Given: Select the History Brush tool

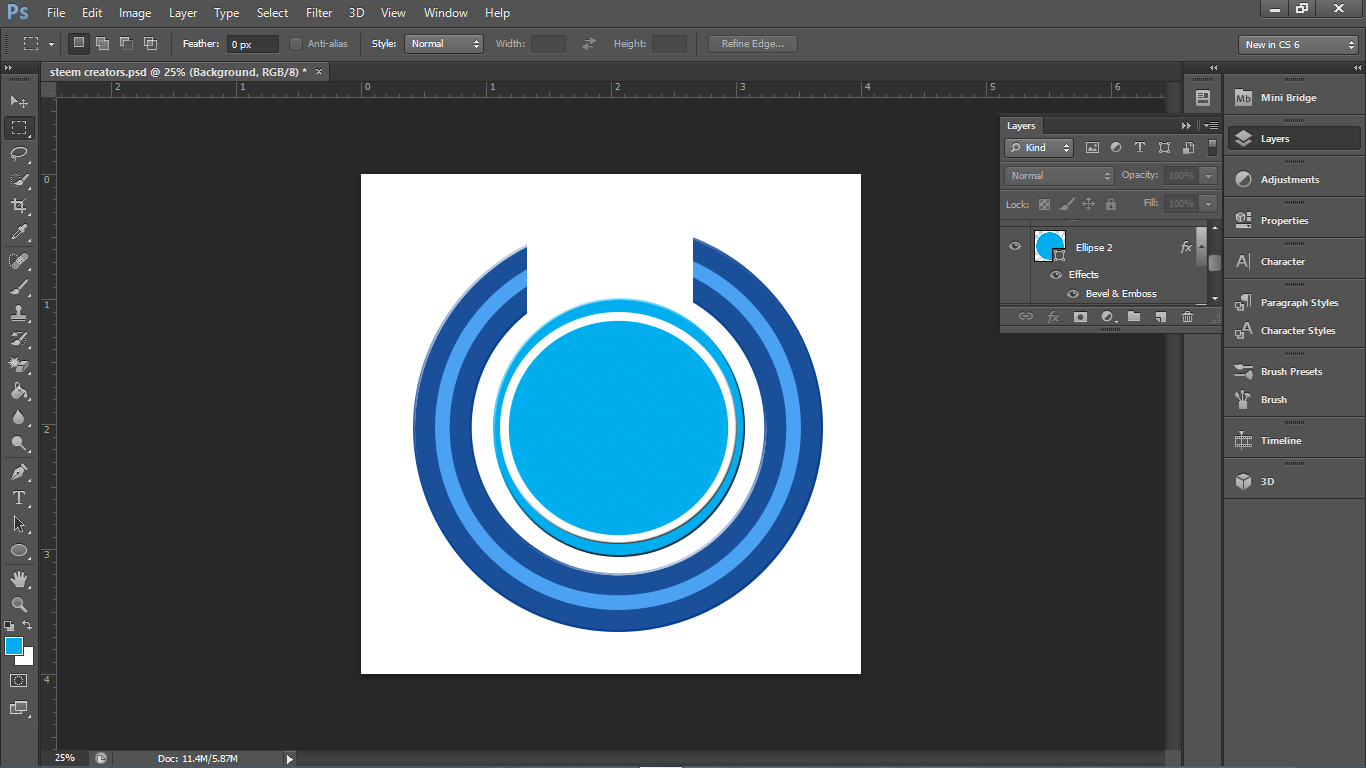Looking at the screenshot, I should pos(19,339).
